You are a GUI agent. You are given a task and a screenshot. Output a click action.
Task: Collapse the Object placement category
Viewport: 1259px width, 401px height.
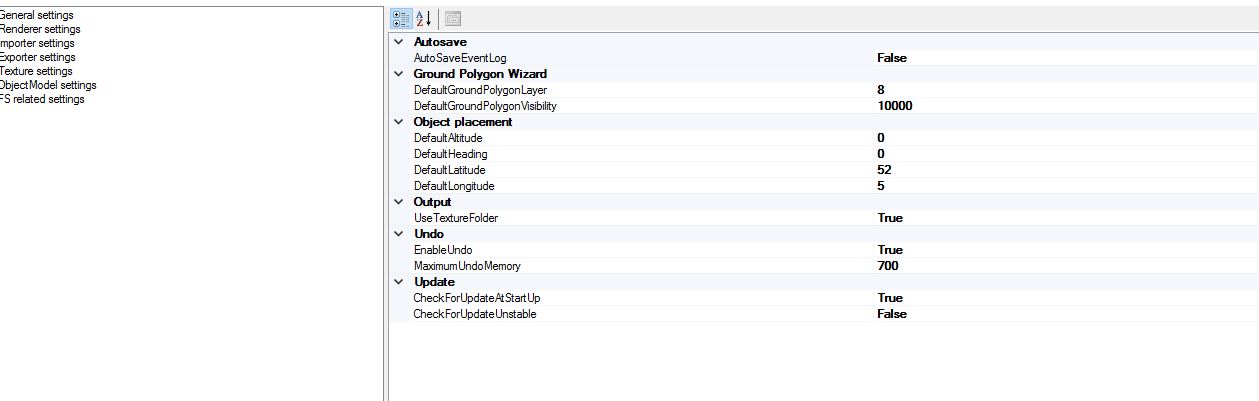(x=400, y=122)
